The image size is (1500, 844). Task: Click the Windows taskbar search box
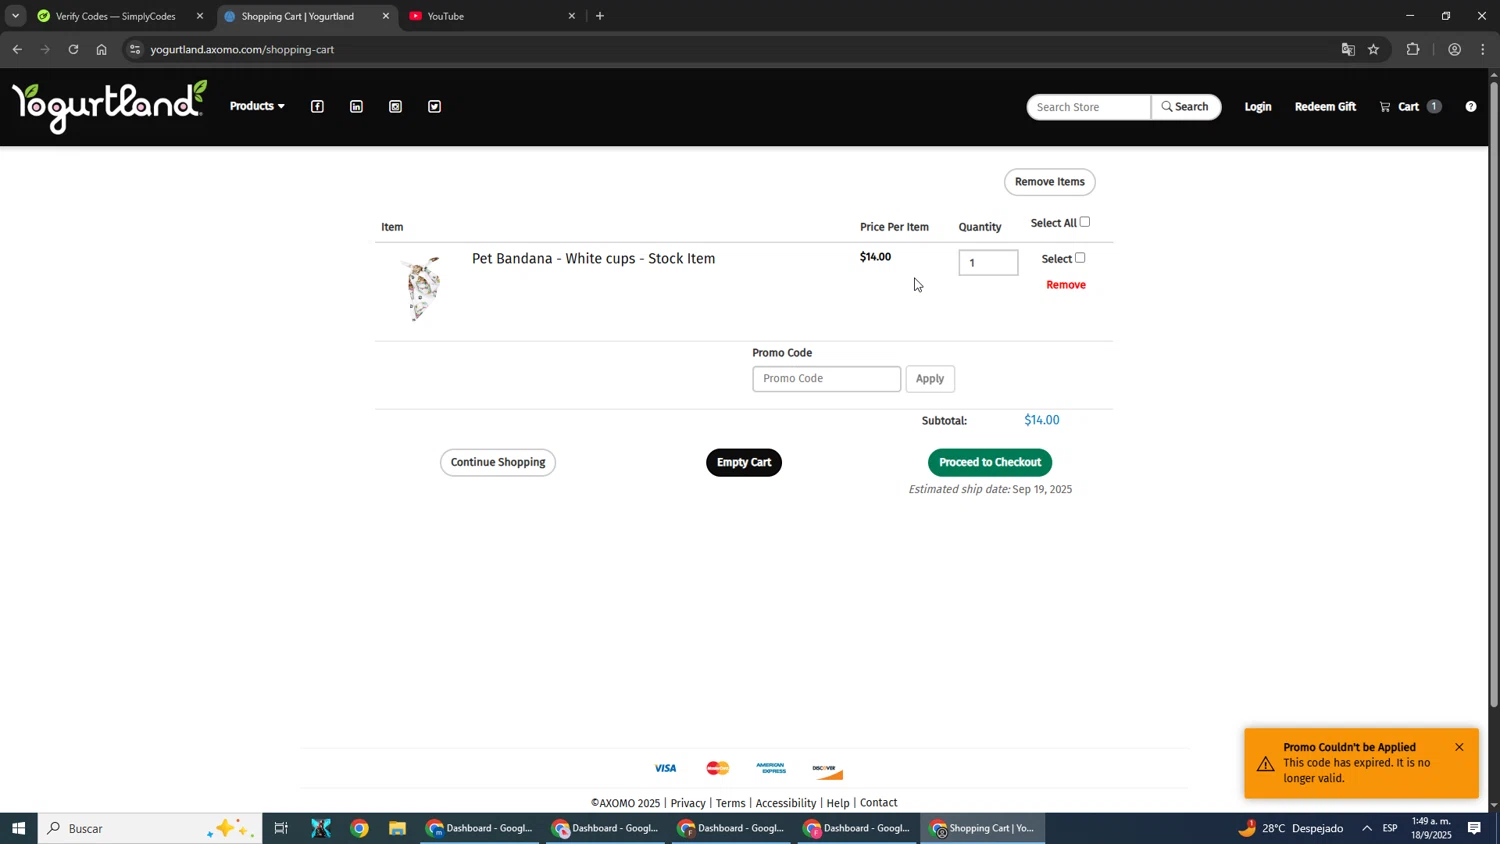click(150, 828)
